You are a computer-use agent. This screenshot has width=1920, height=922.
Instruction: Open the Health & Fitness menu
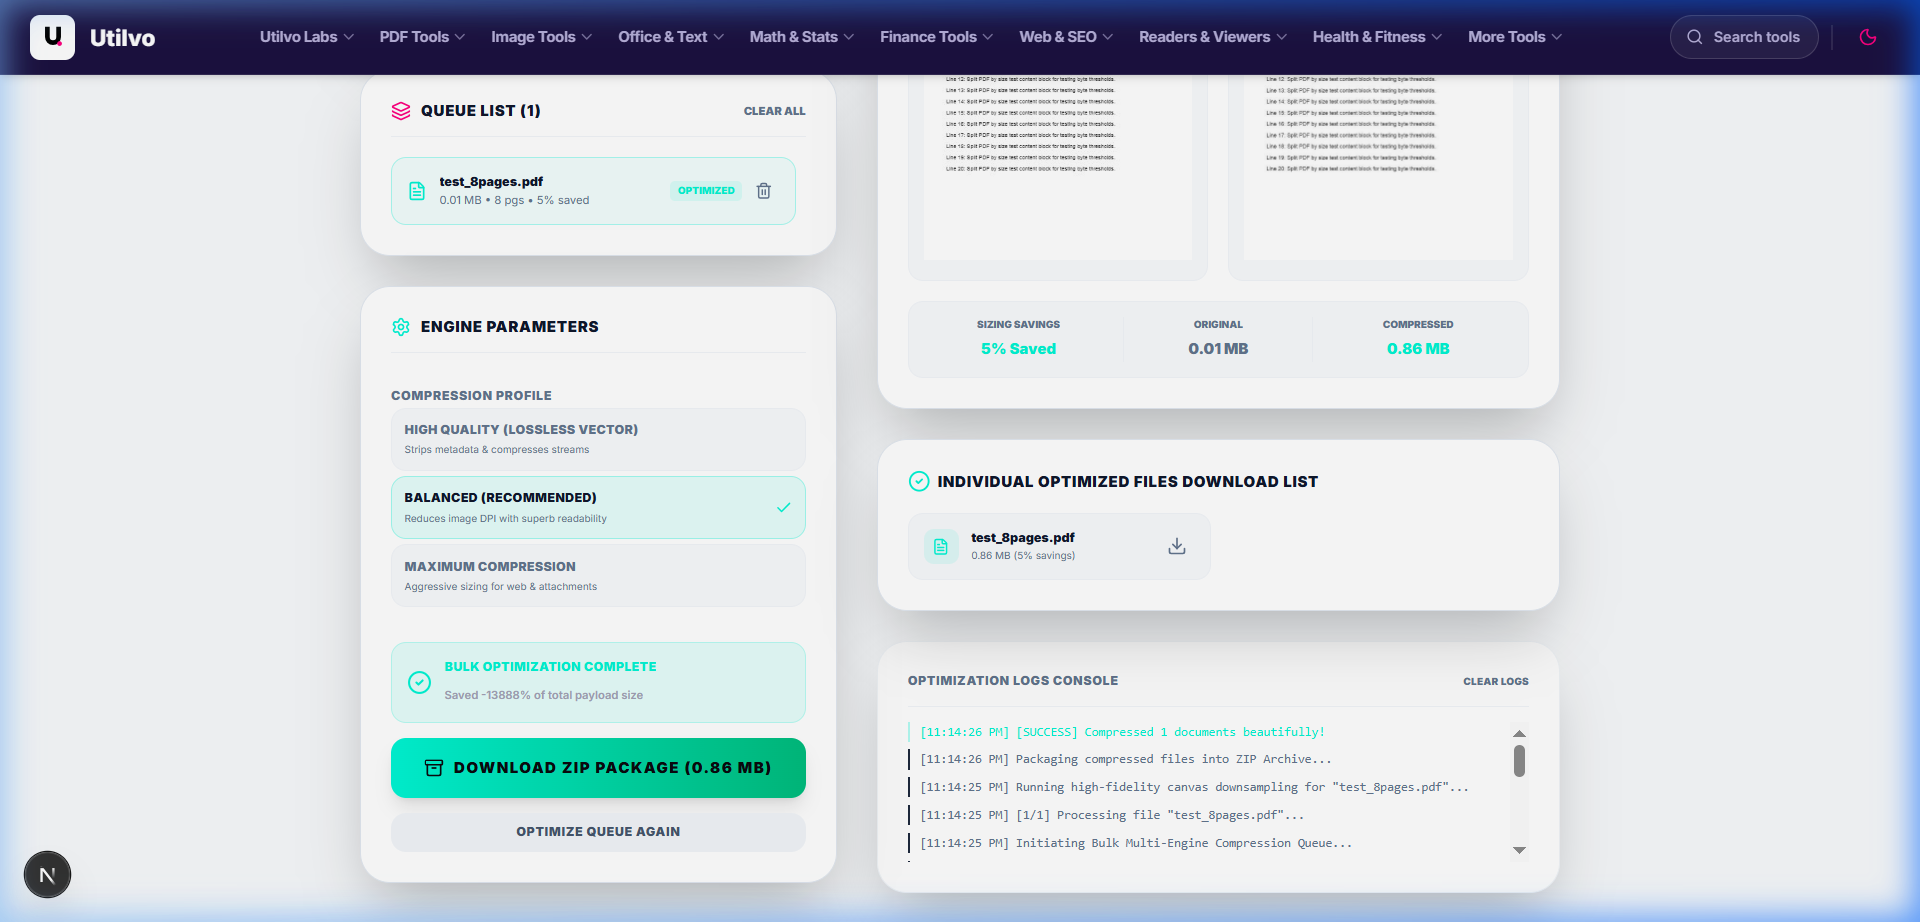1377,37
